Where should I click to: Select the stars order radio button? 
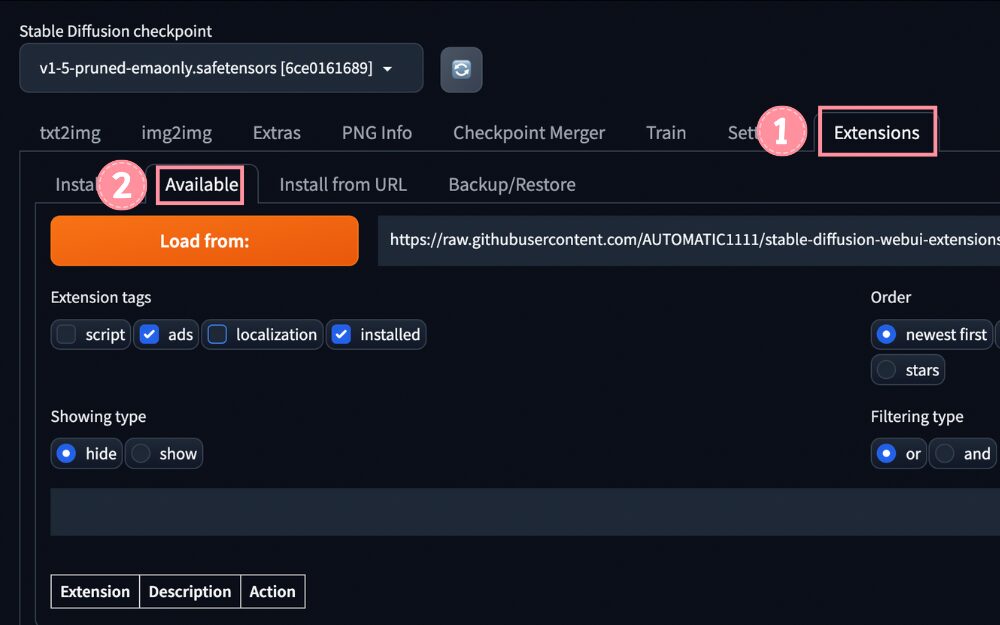(886, 370)
